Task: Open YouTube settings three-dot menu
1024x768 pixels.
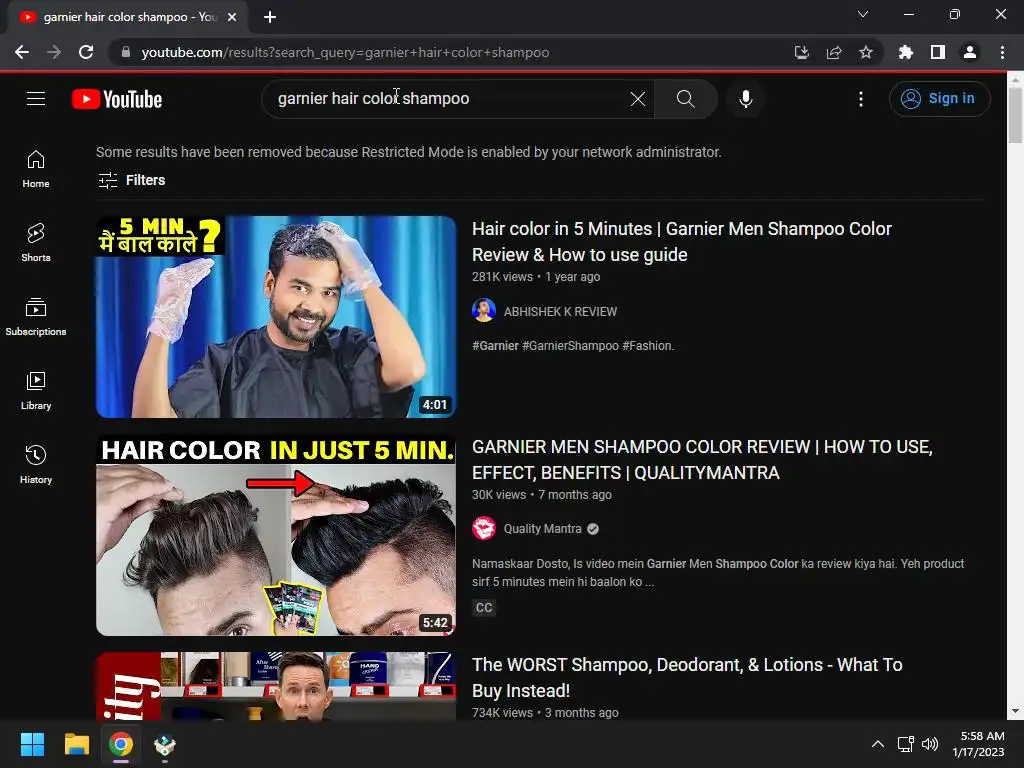Action: click(861, 99)
